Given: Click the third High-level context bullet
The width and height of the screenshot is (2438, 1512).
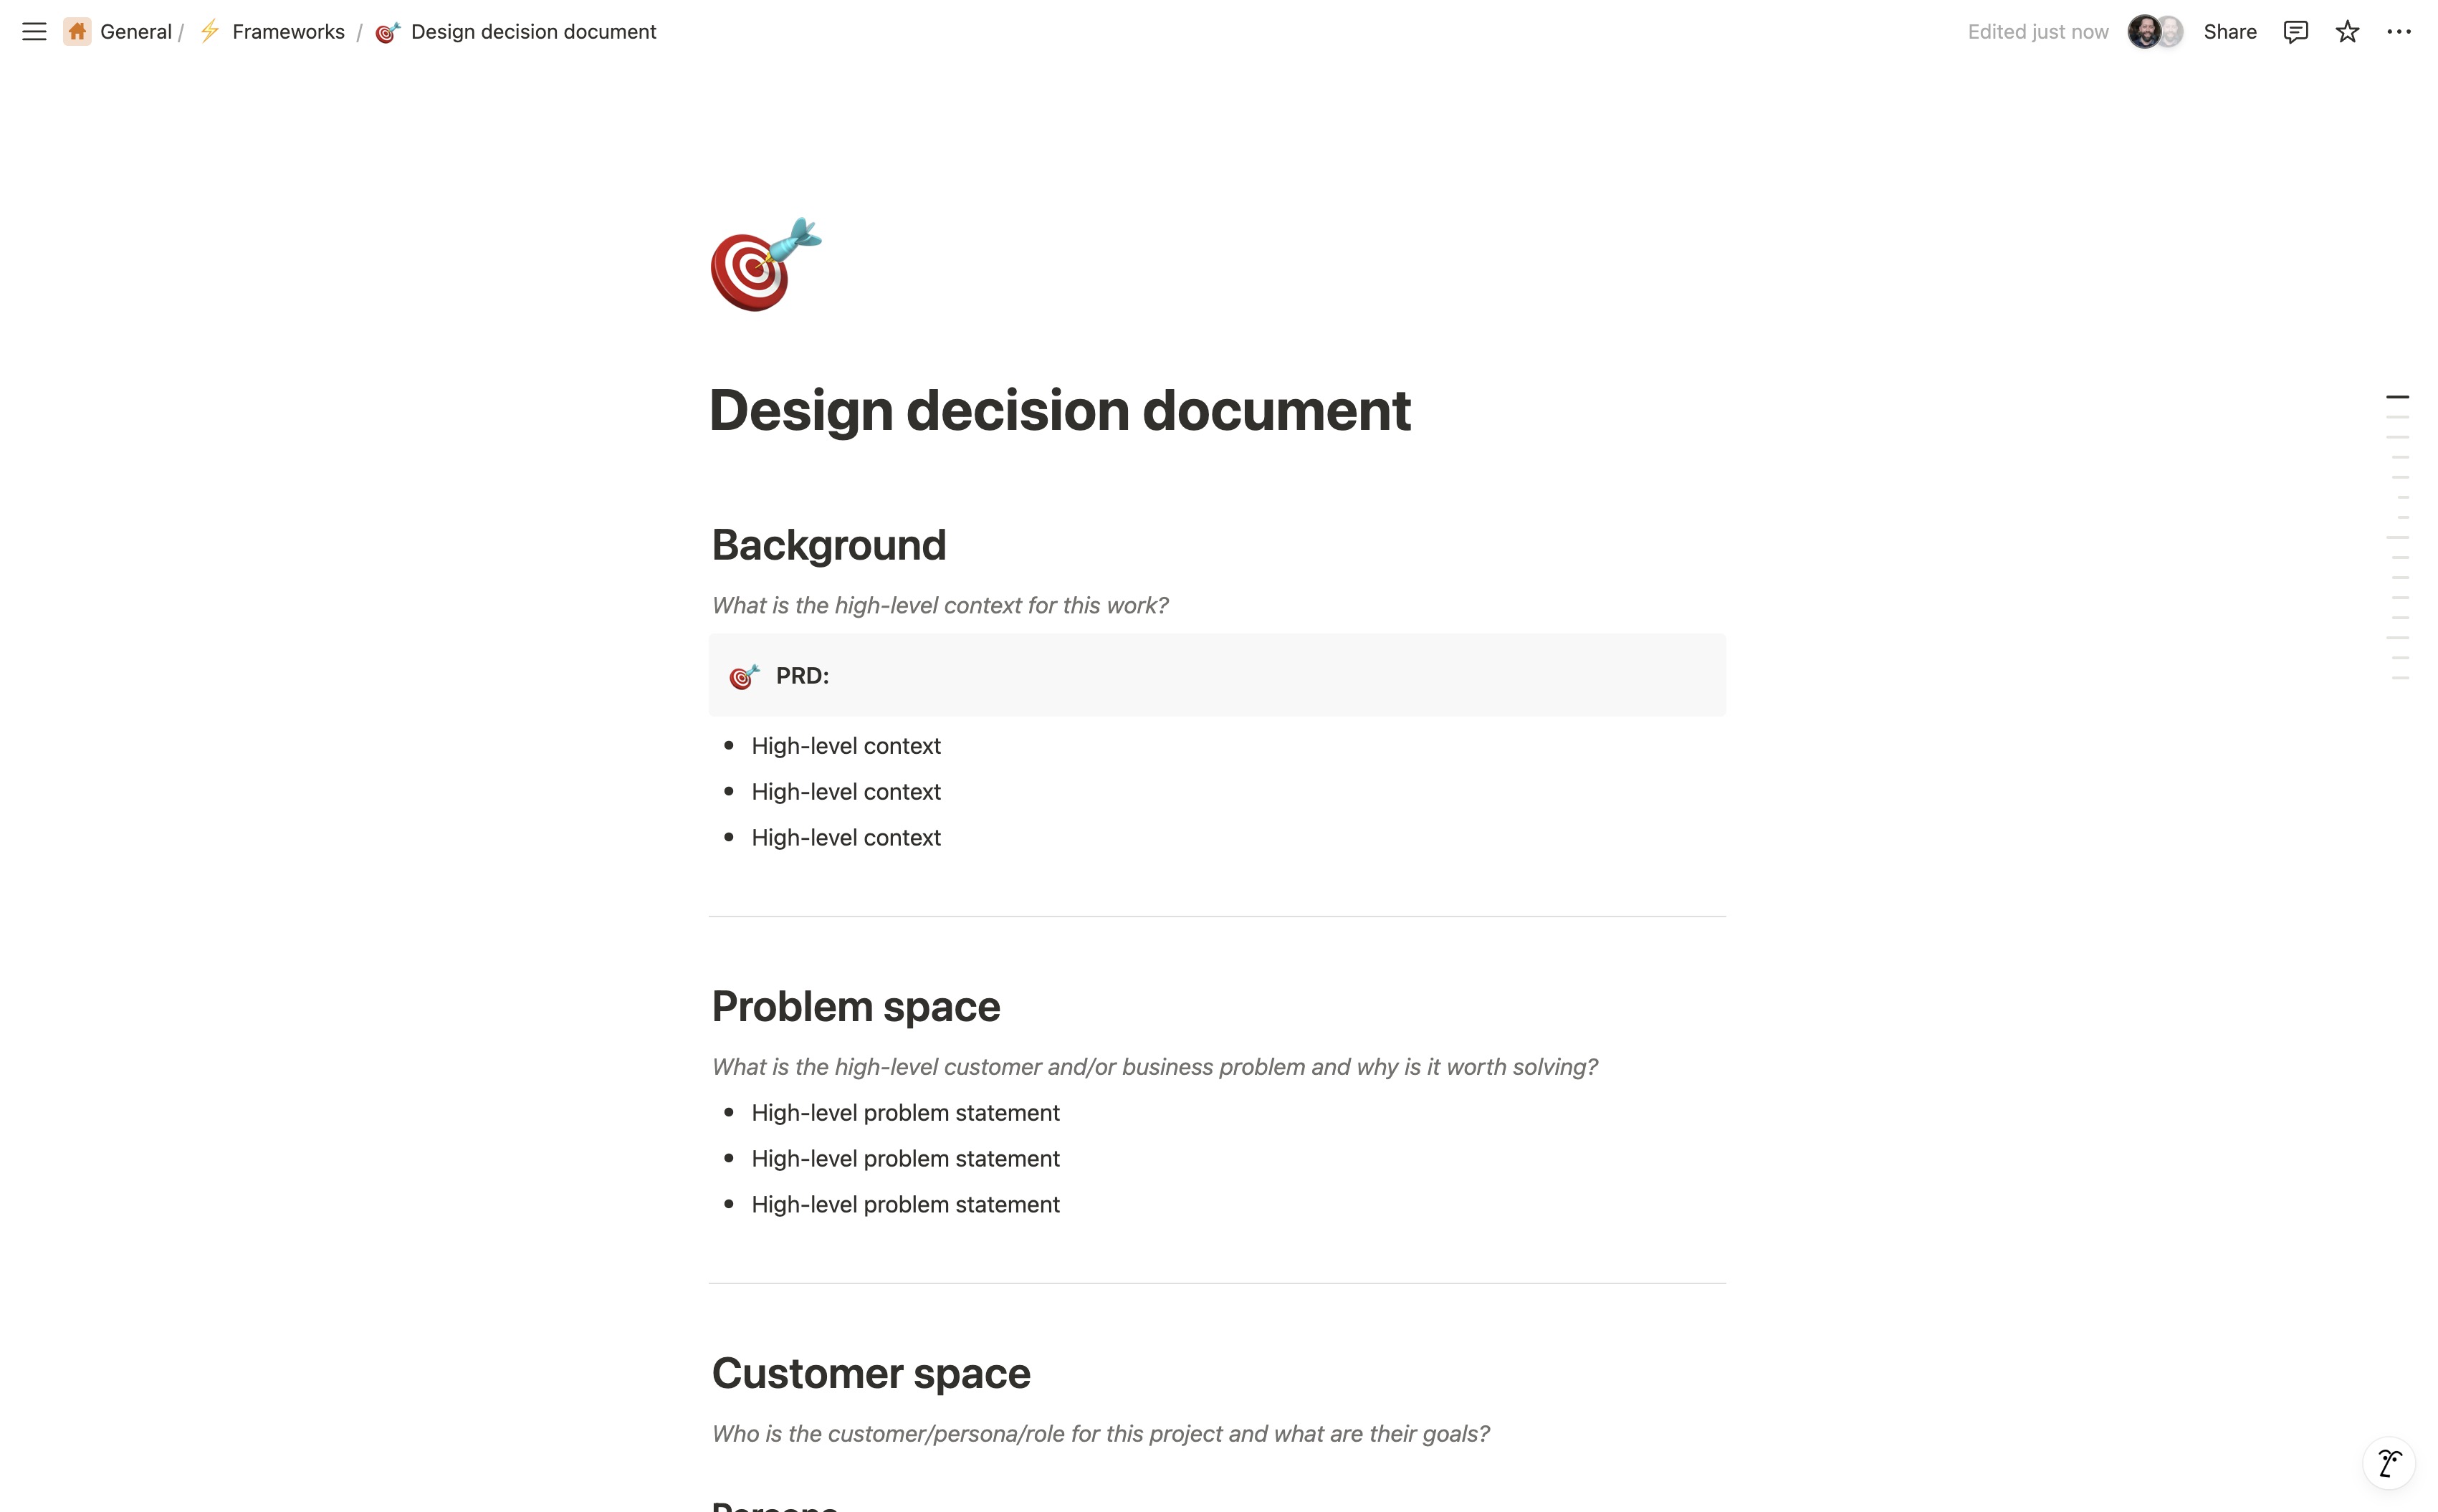Looking at the screenshot, I should click(845, 838).
